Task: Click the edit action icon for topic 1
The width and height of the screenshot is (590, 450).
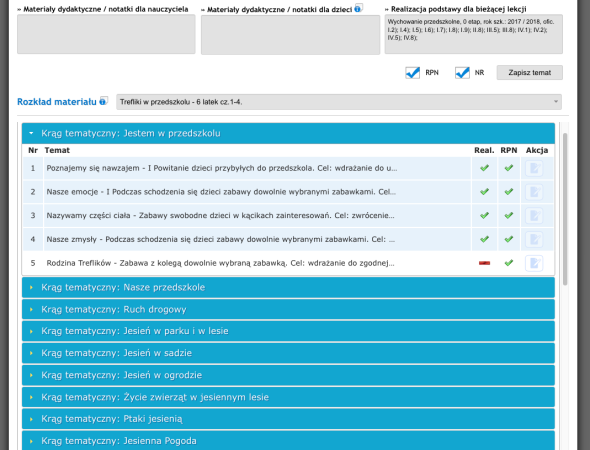Action: [x=534, y=168]
